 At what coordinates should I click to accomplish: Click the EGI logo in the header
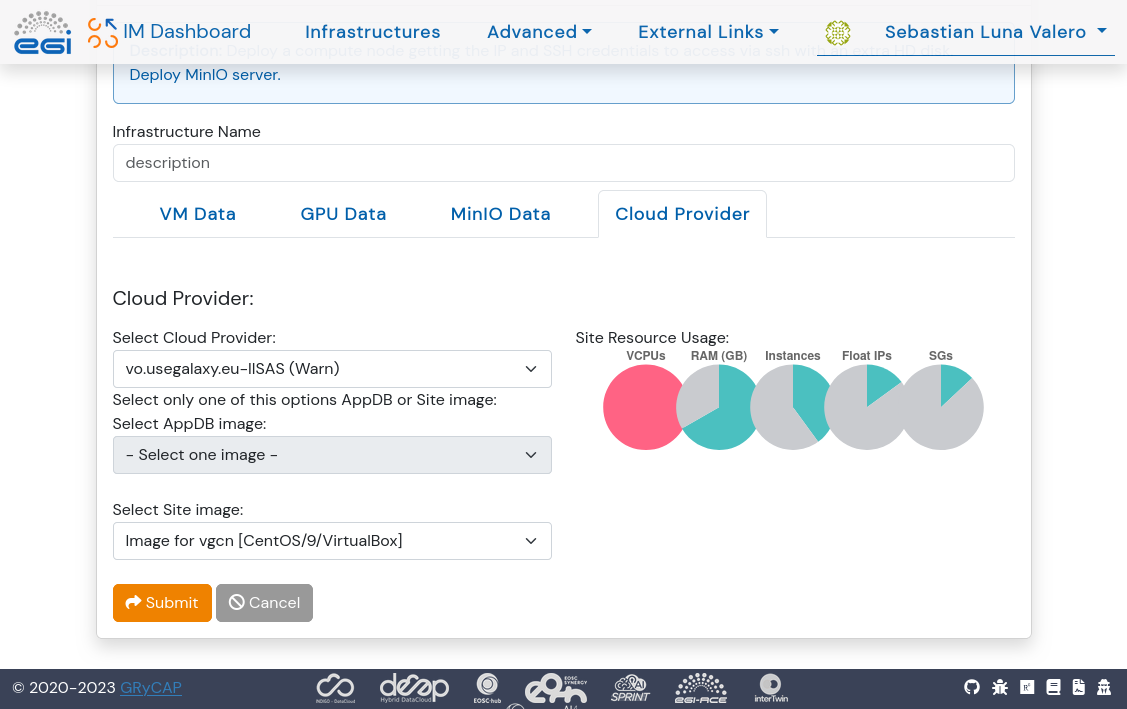43,32
